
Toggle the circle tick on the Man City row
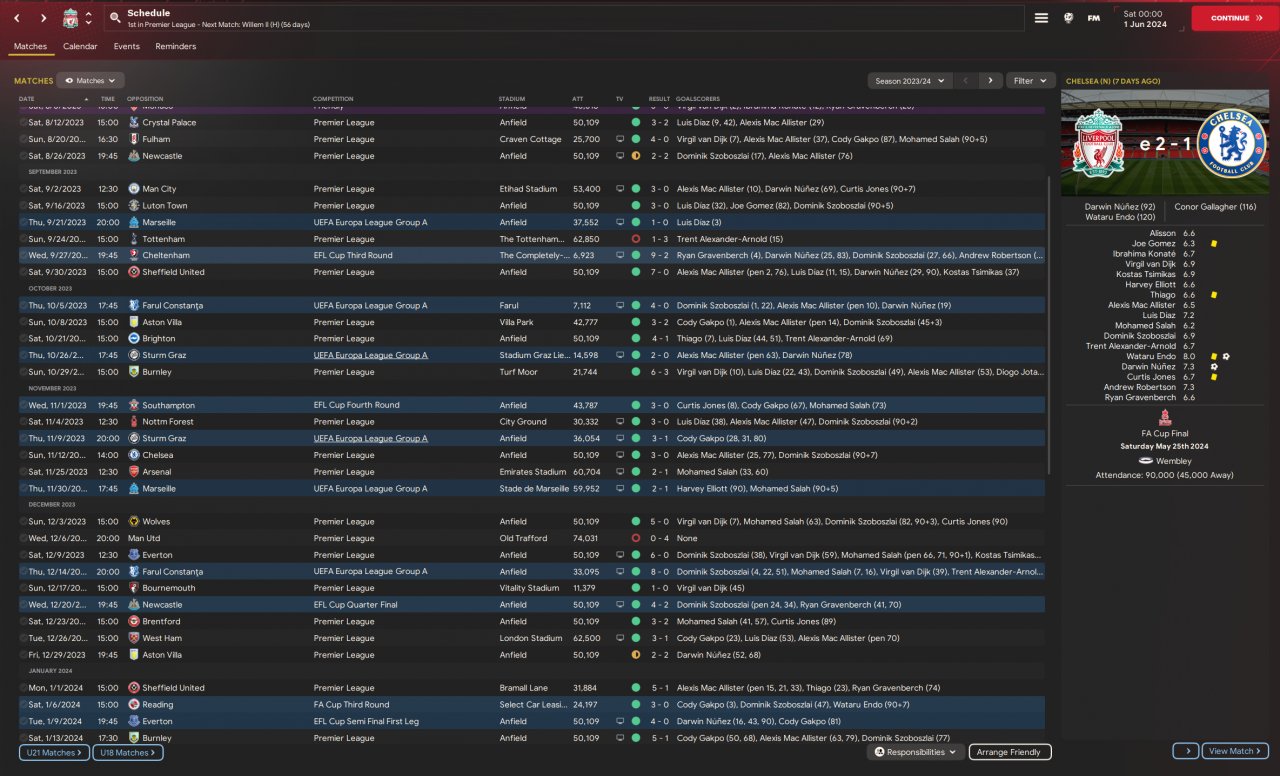23,189
